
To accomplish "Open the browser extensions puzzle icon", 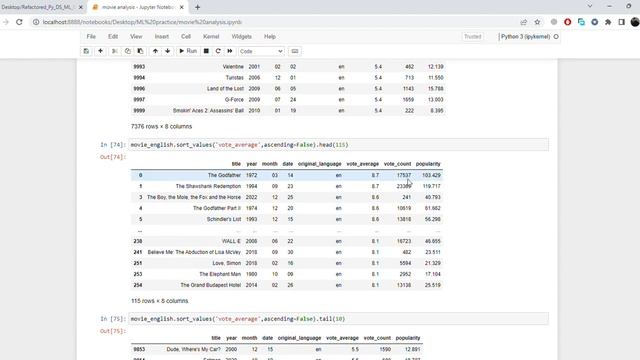I will (608, 22).
